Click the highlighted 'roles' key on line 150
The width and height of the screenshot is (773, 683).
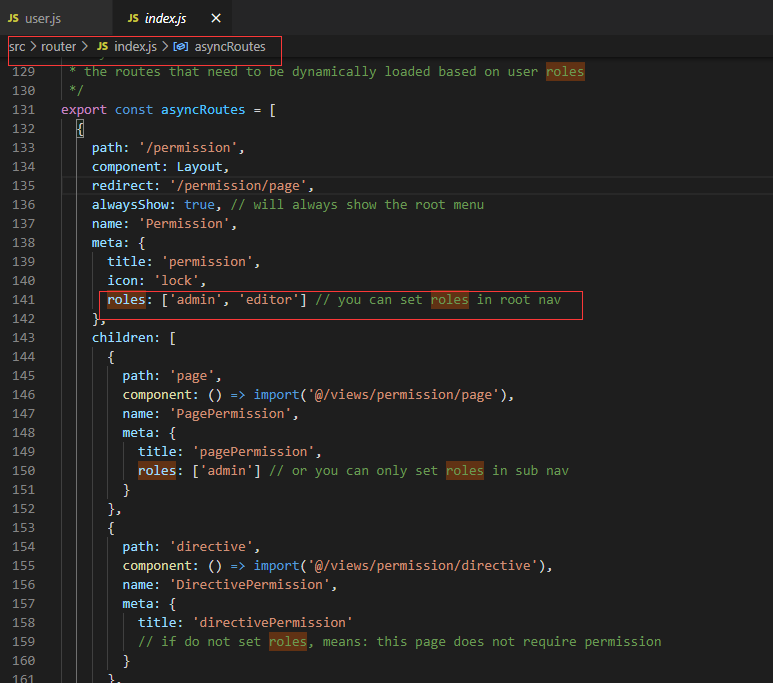(157, 471)
